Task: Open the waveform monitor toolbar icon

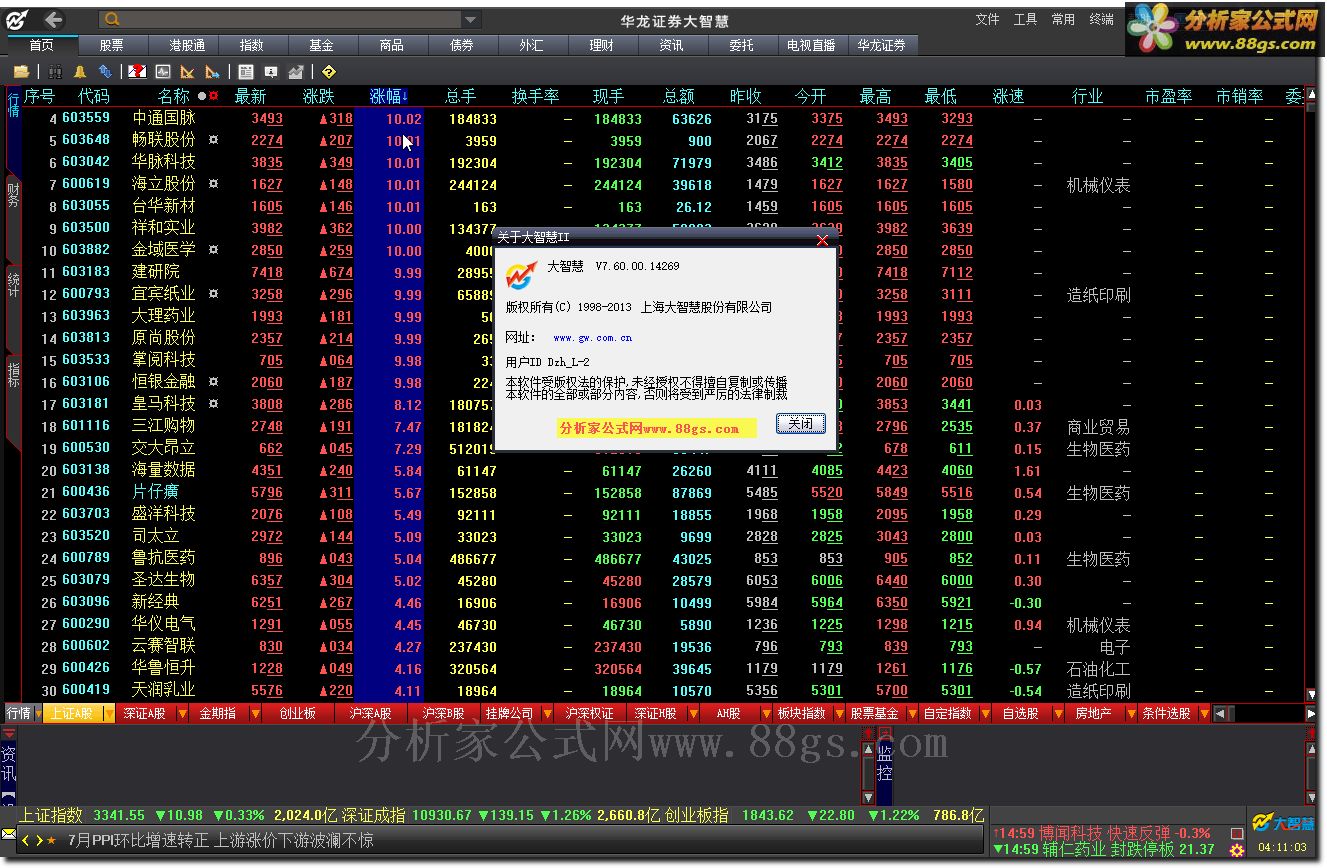Action: tap(162, 72)
